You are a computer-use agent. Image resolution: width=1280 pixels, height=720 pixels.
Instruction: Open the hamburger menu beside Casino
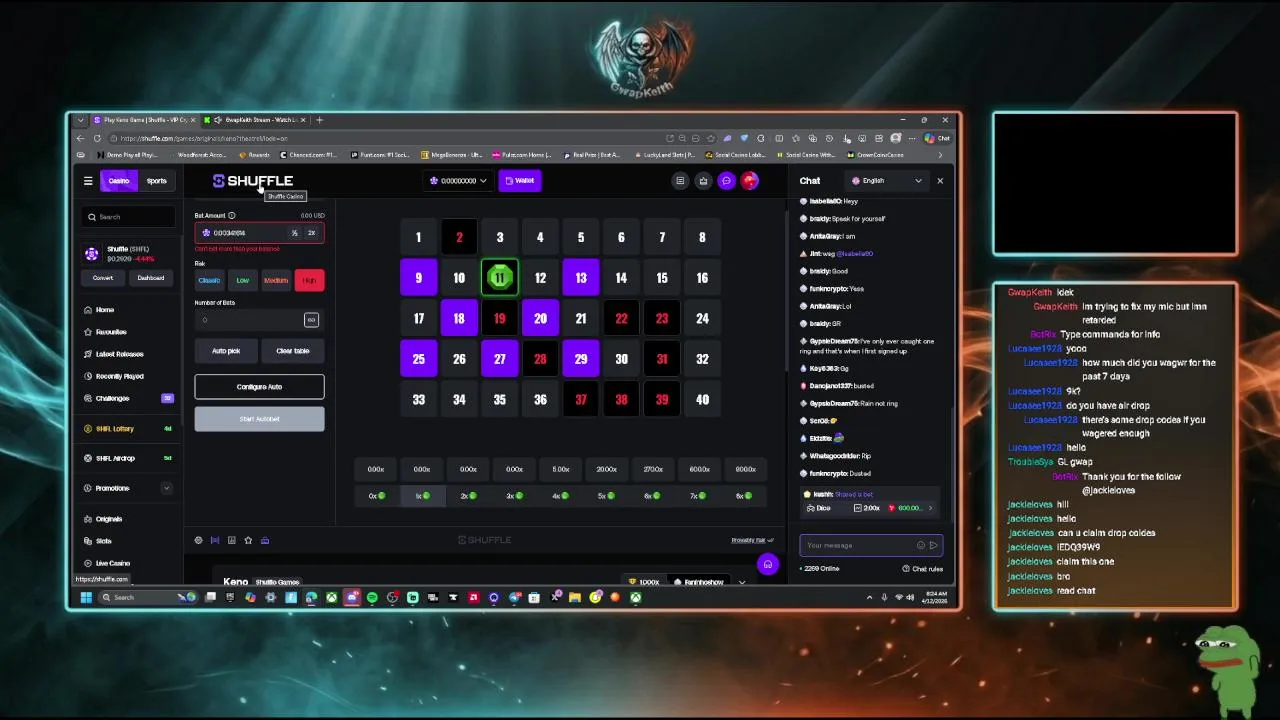click(88, 181)
